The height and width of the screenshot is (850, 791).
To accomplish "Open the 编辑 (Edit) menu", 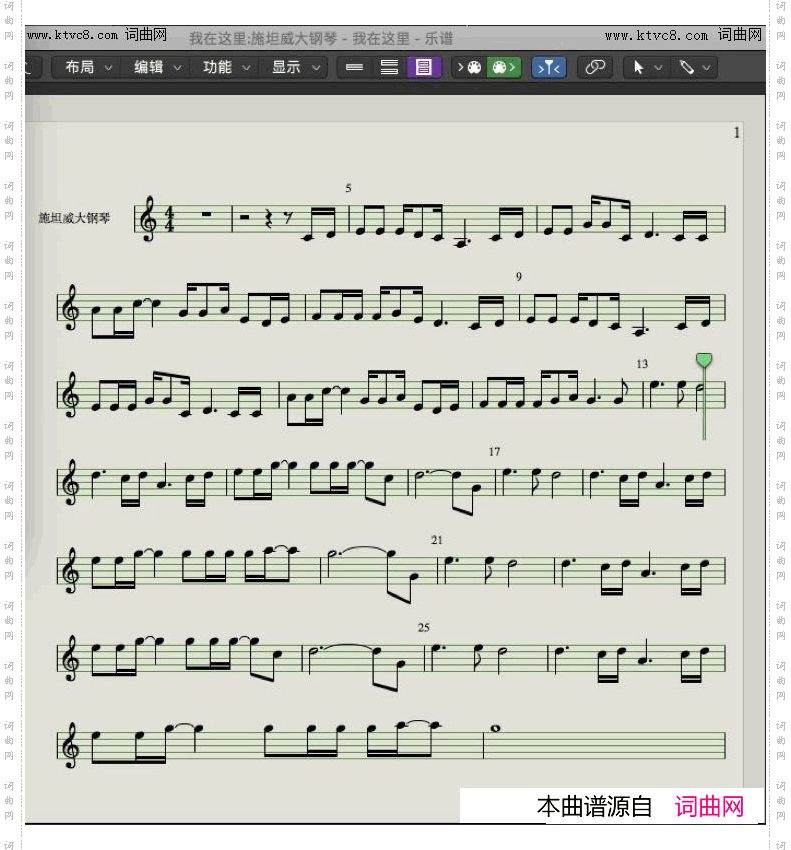I will click(x=148, y=67).
